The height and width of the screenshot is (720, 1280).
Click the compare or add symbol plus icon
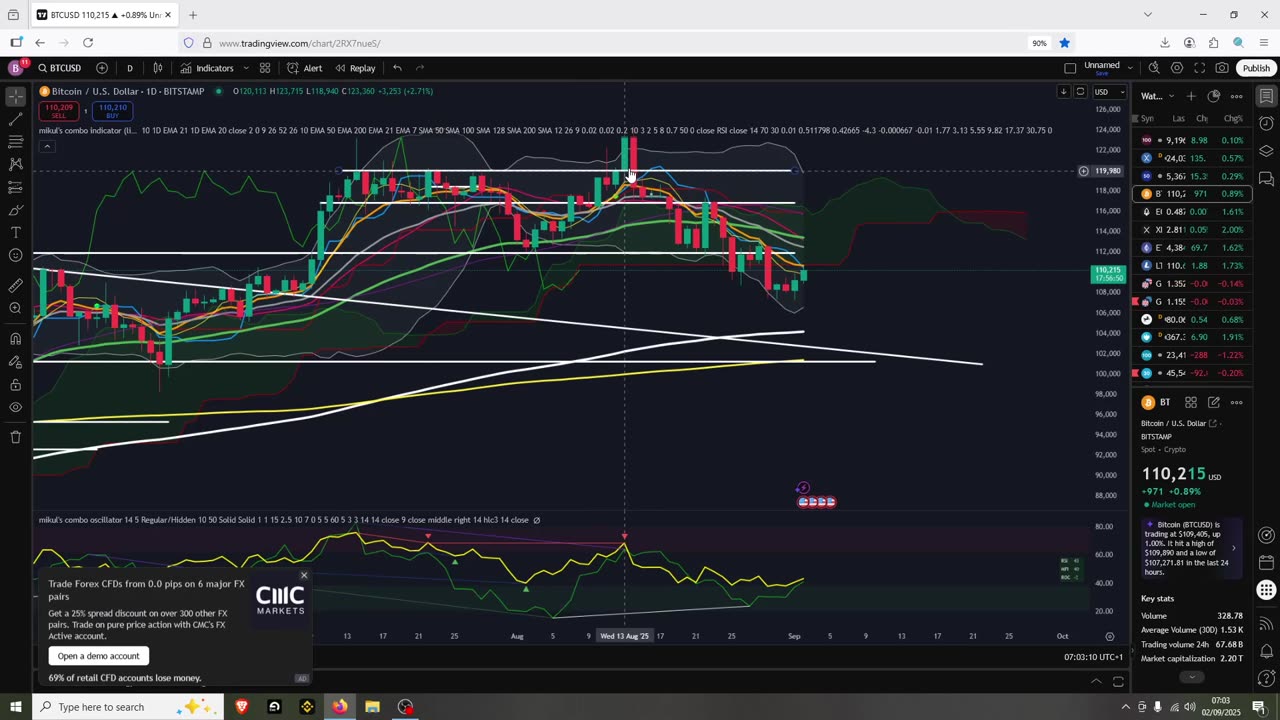(102, 68)
